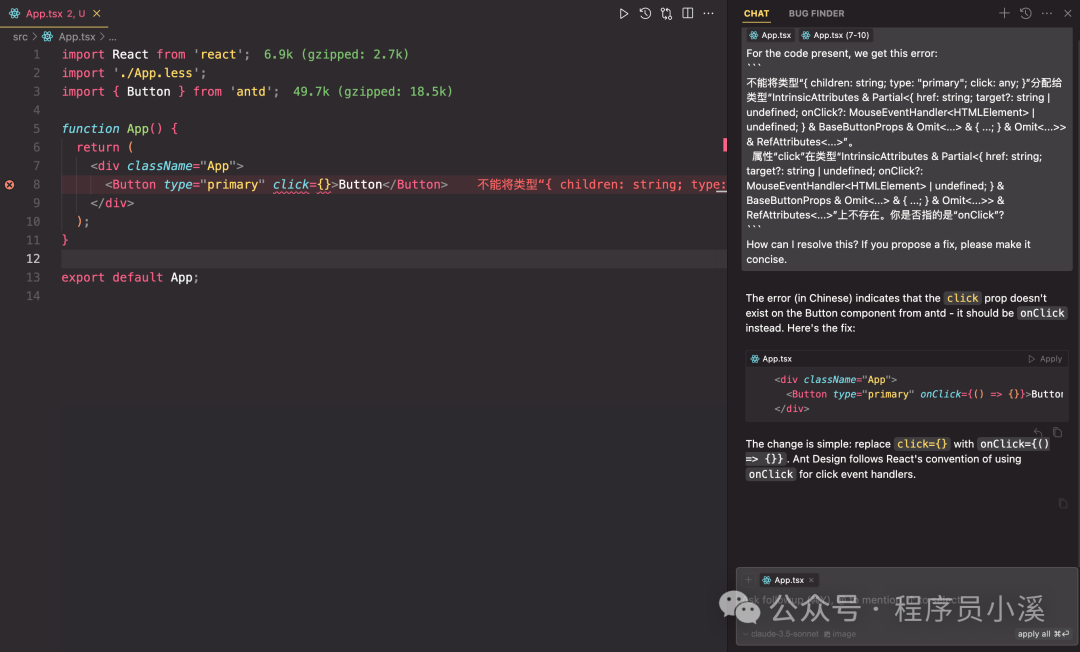Add context with plus button in input
The image size is (1080, 652).
pyautogui.click(x=749, y=580)
